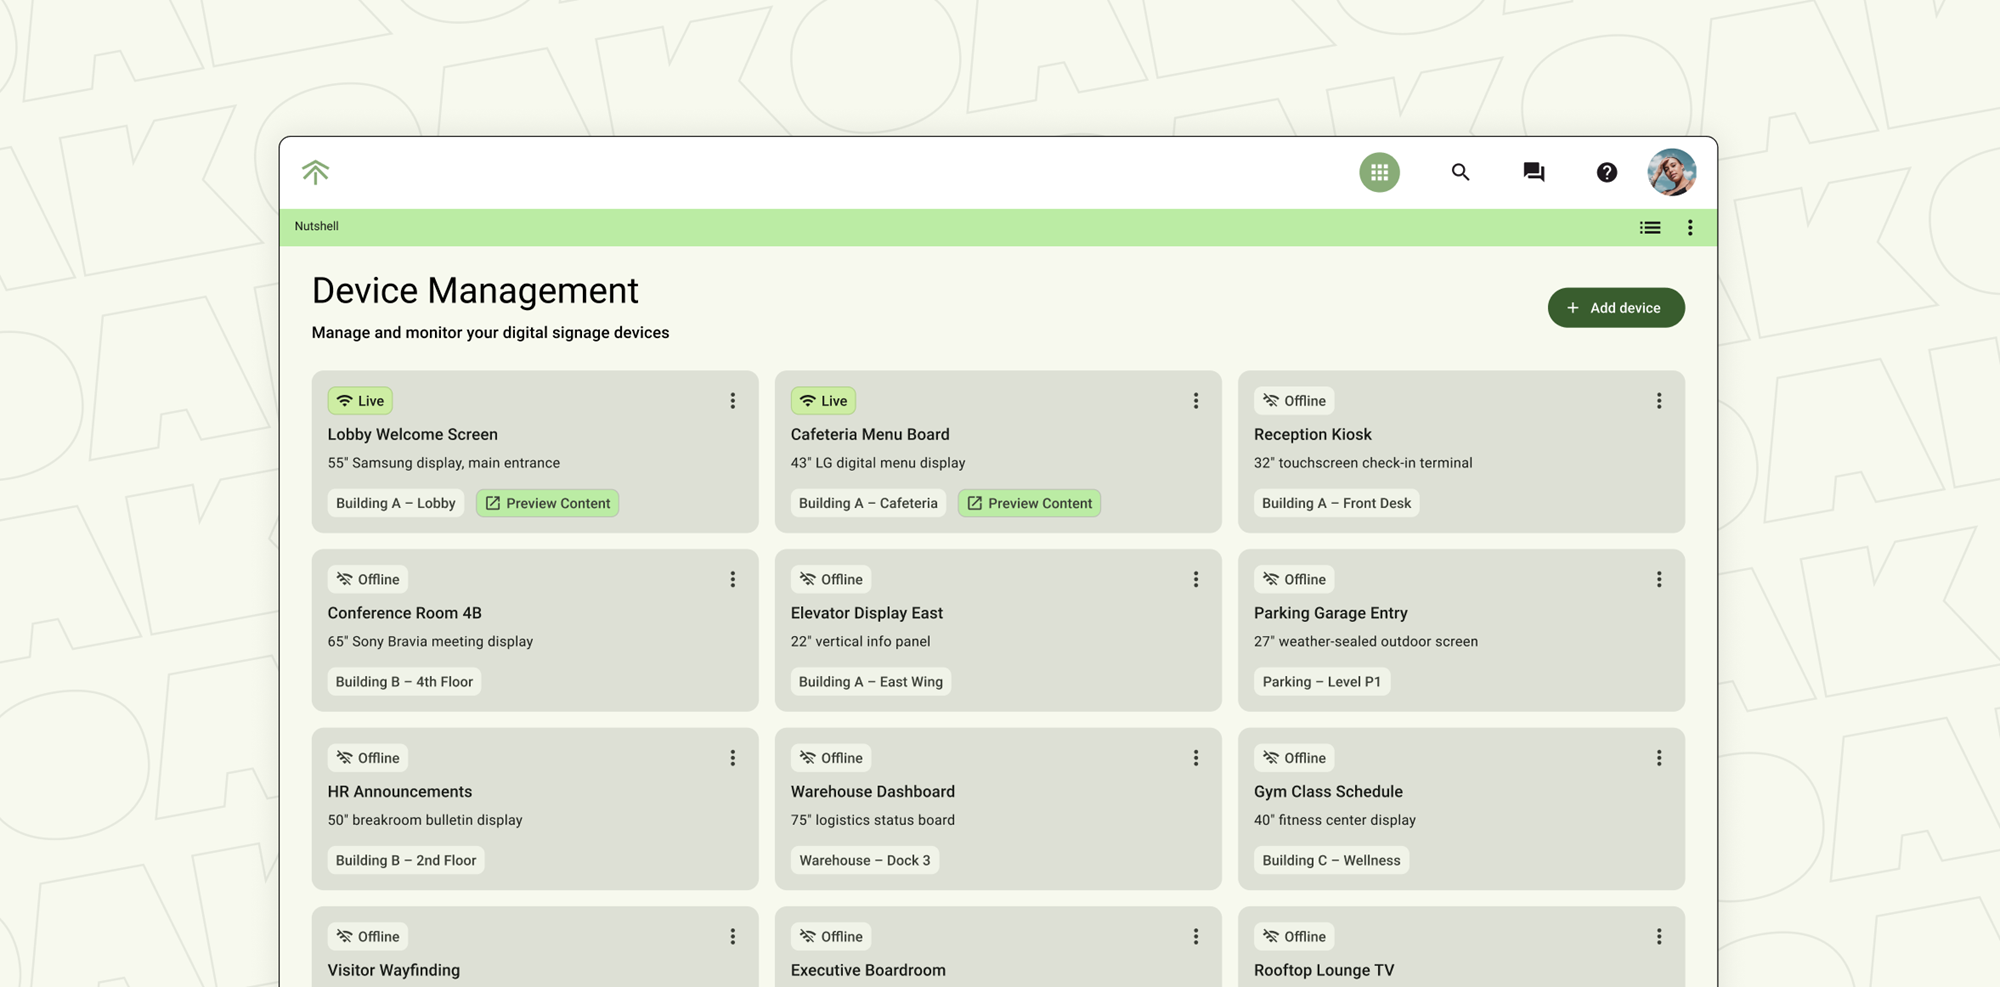The image size is (2000, 987).
Task: Switch to list view icon
Action: (1650, 228)
